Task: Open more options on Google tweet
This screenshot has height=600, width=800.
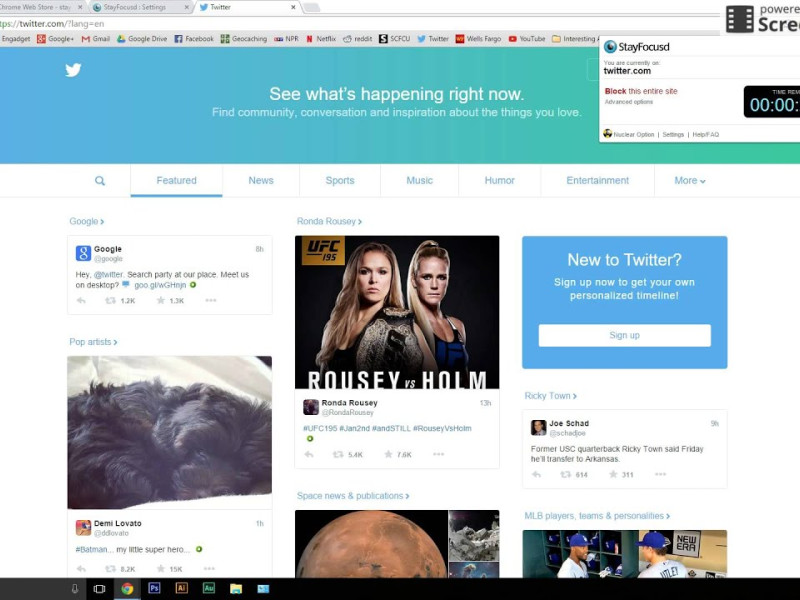Action: tap(211, 300)
